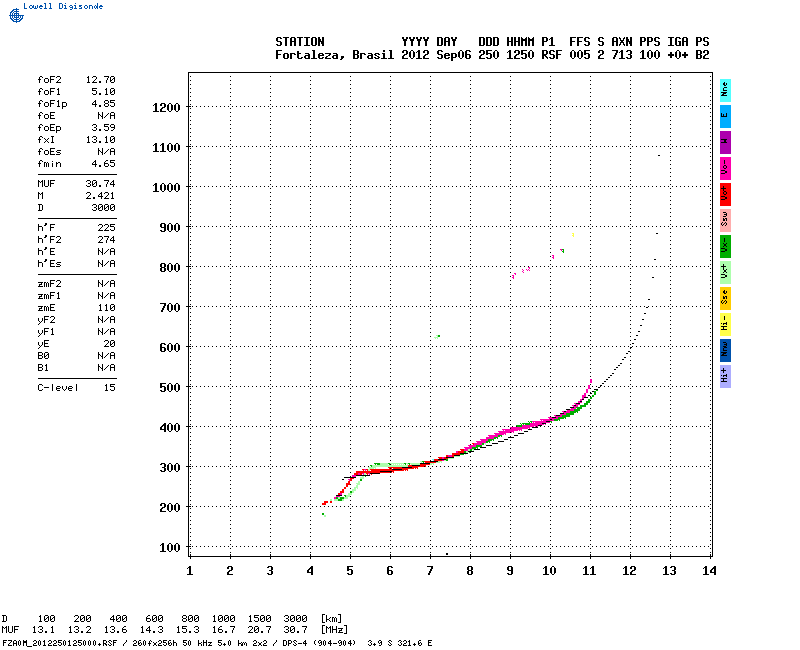Click the h'F2 value 274

click(107, 240)
